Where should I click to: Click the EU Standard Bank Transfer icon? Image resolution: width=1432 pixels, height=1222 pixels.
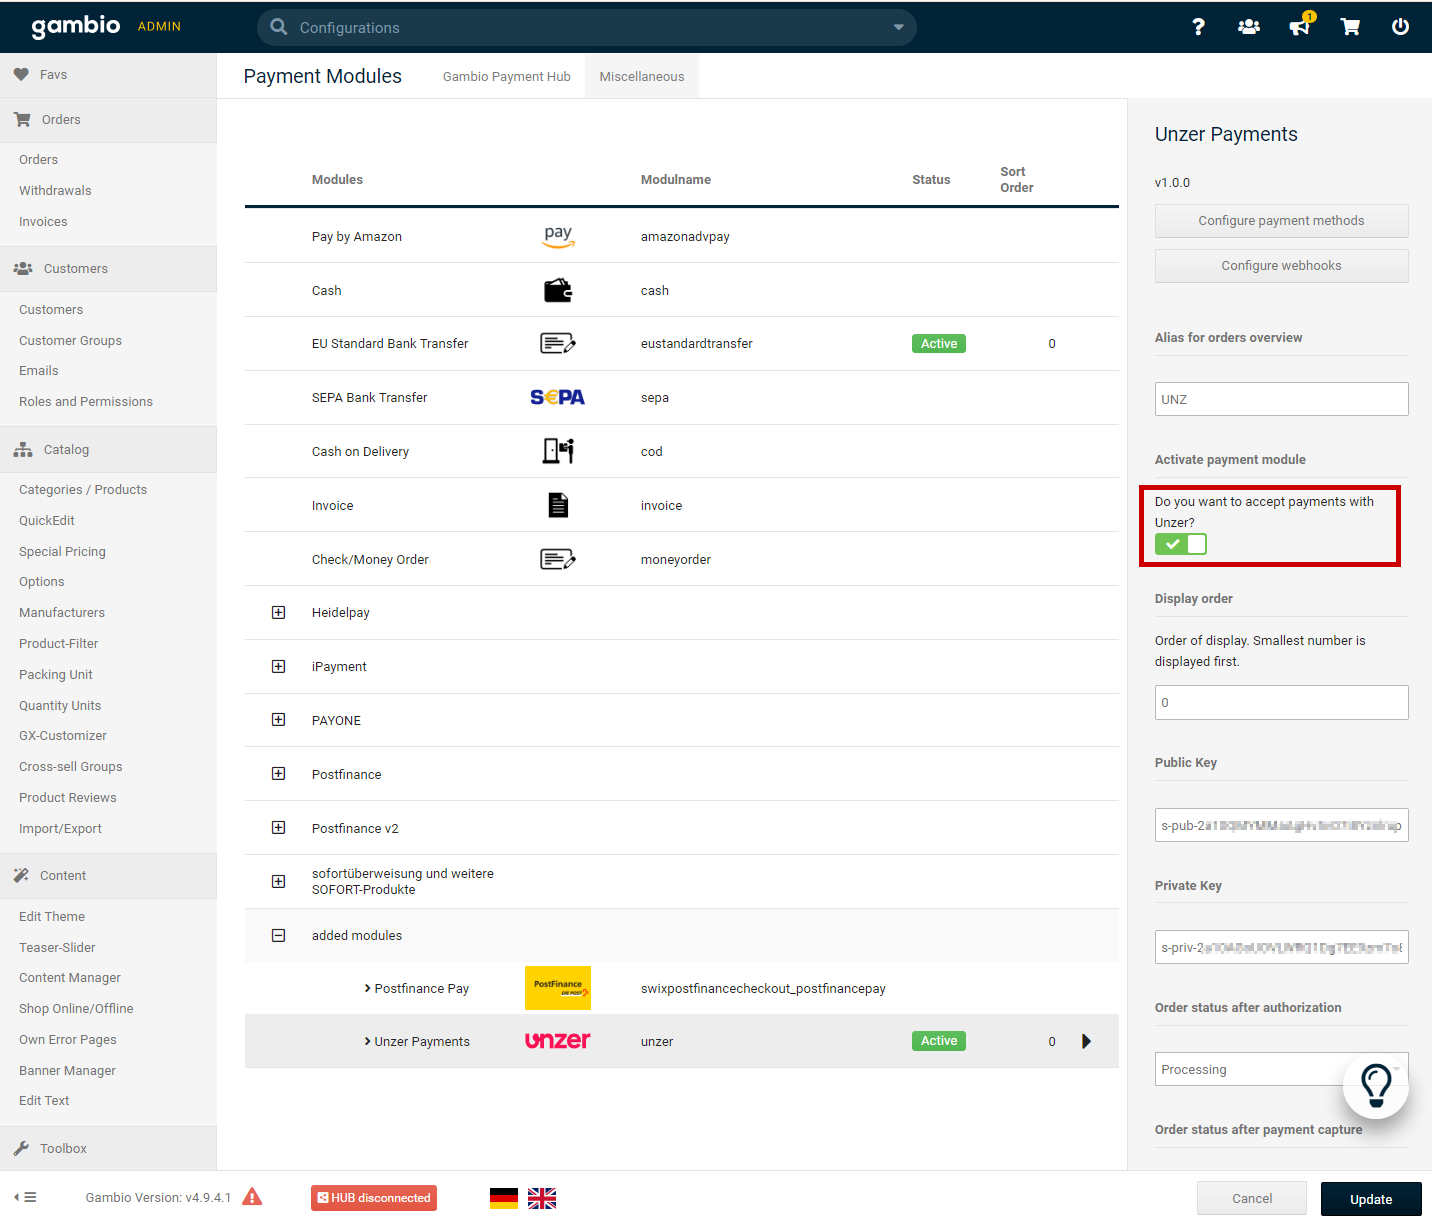558,343
